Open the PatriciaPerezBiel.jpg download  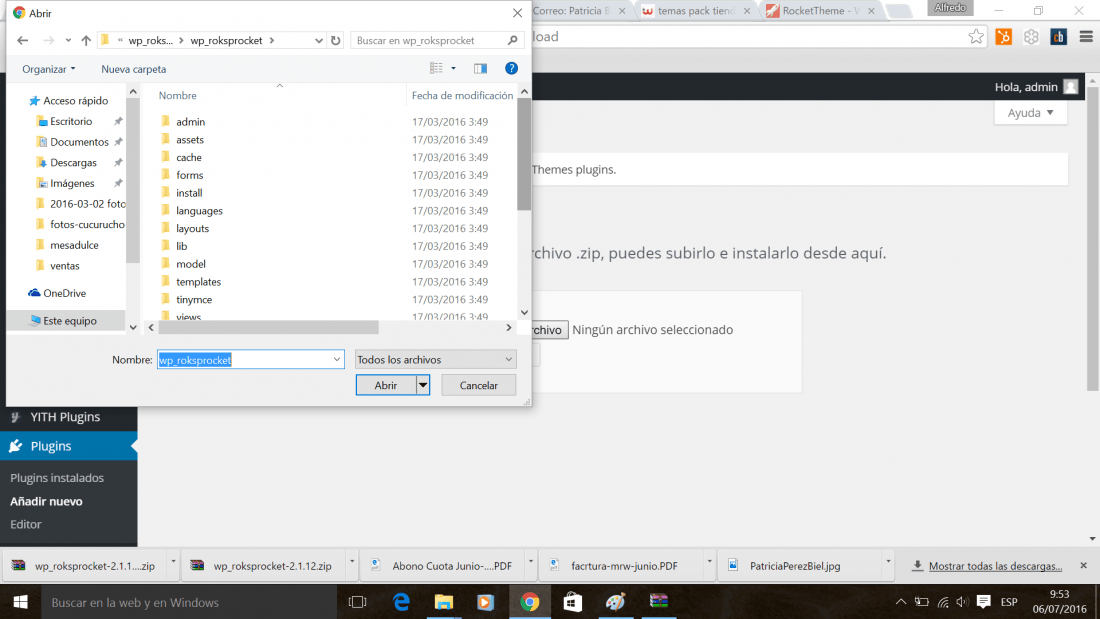pos(794,566)
